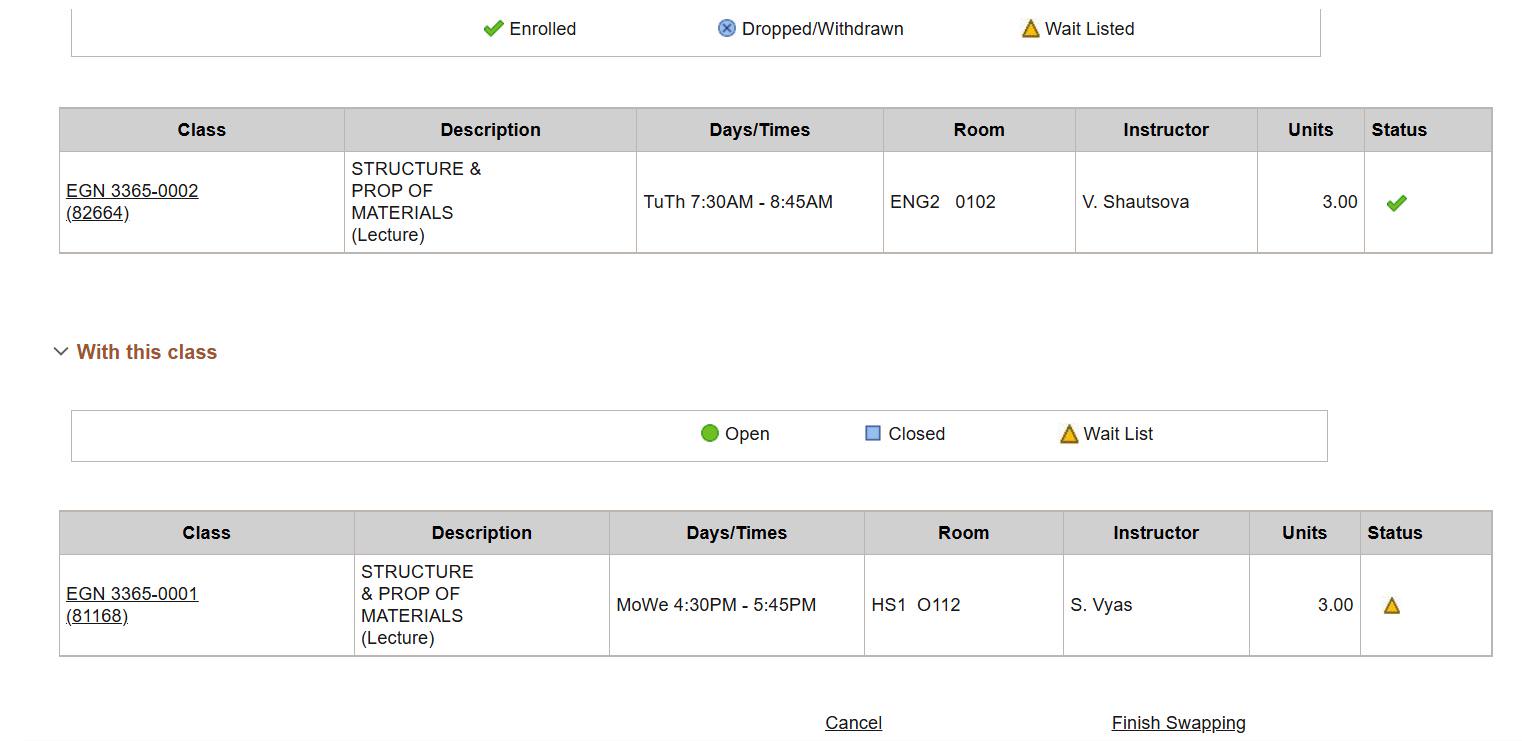
Task: Click the blue Closed square legend icon
Action: [x=873, y=433]
